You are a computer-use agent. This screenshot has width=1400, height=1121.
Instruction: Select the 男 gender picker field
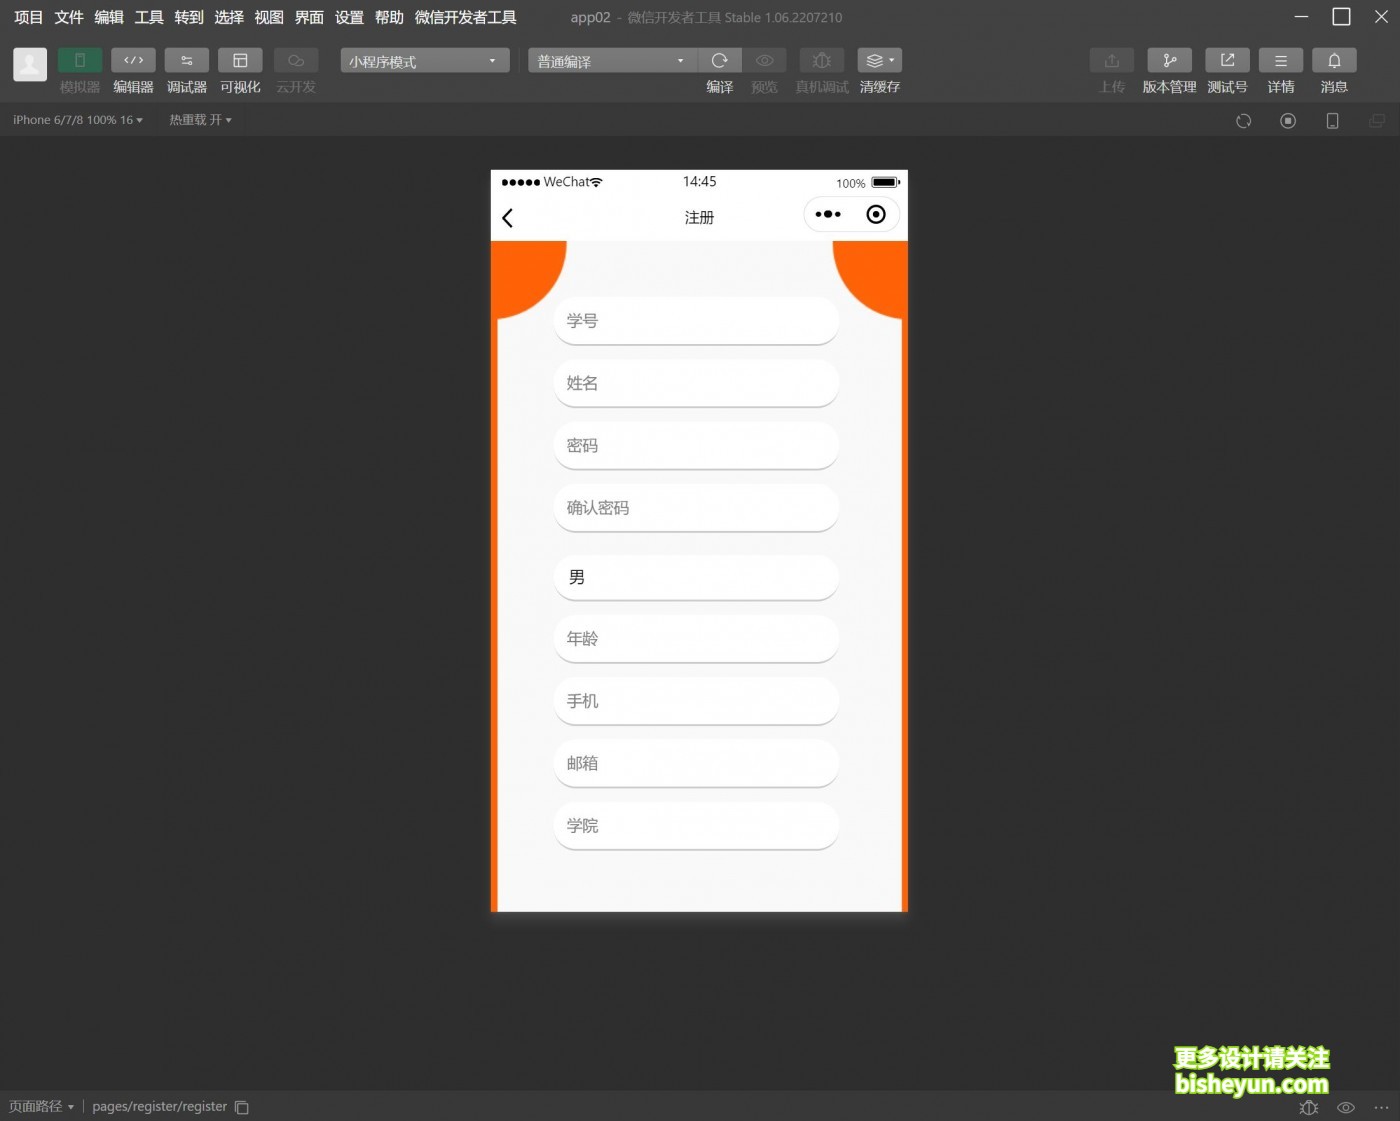(696, 578)
